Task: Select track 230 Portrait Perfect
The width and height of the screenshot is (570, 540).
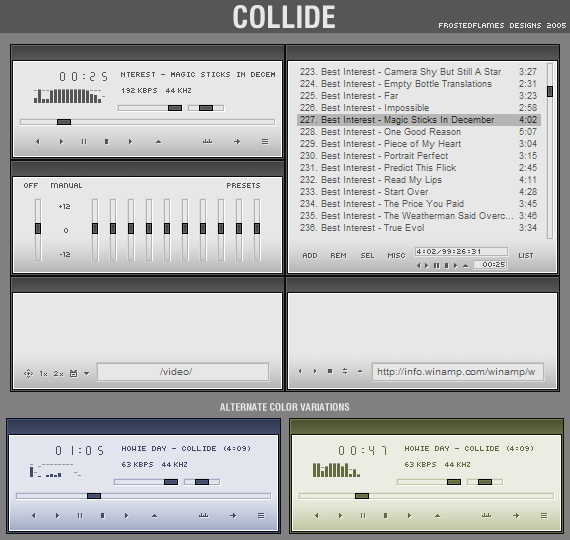Action: tap(418, 156)
